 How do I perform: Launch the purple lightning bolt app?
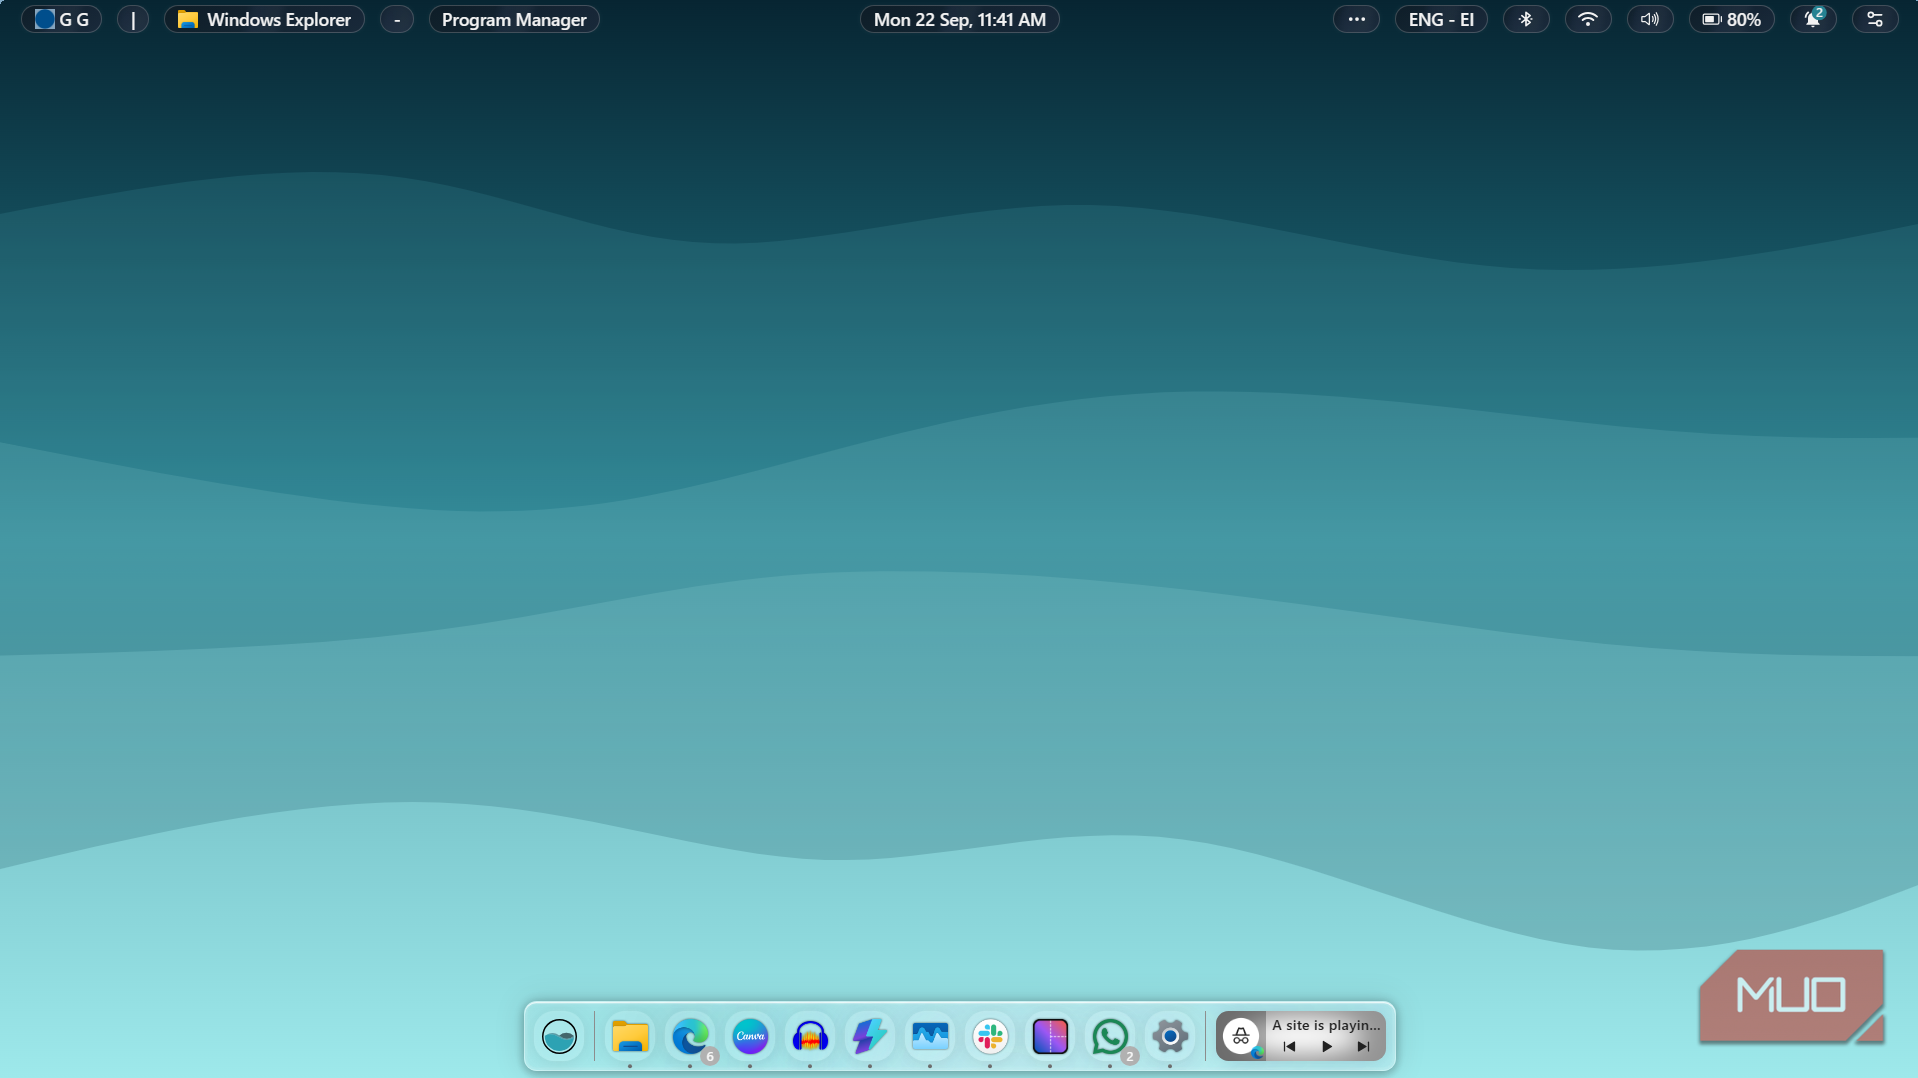click(x=870, y=1036)
